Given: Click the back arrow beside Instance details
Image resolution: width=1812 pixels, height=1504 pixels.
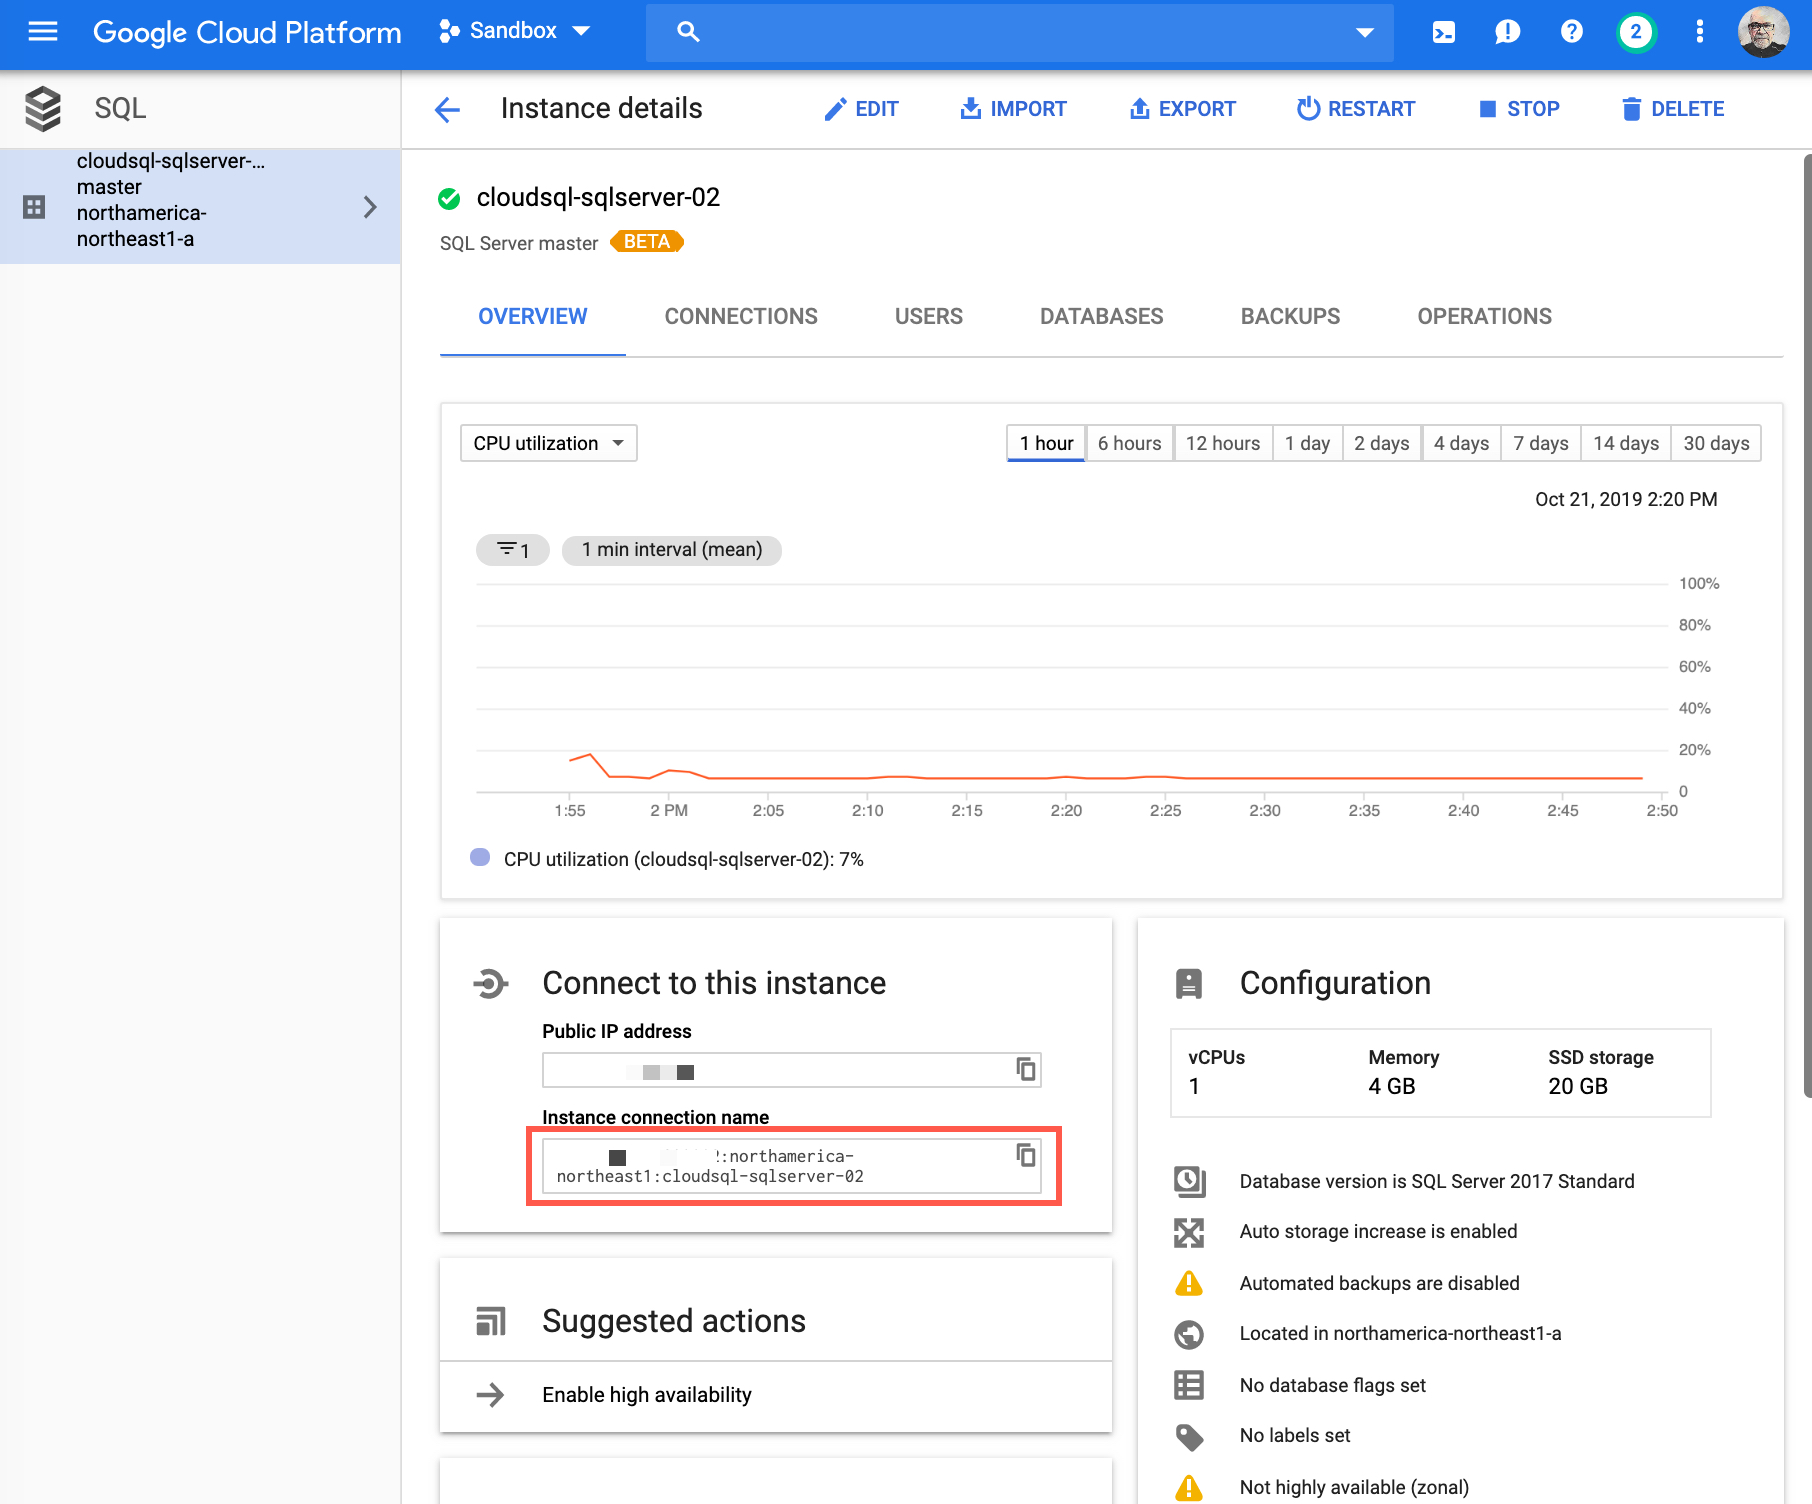Looking at the screenshot, I should coord(447,109).
